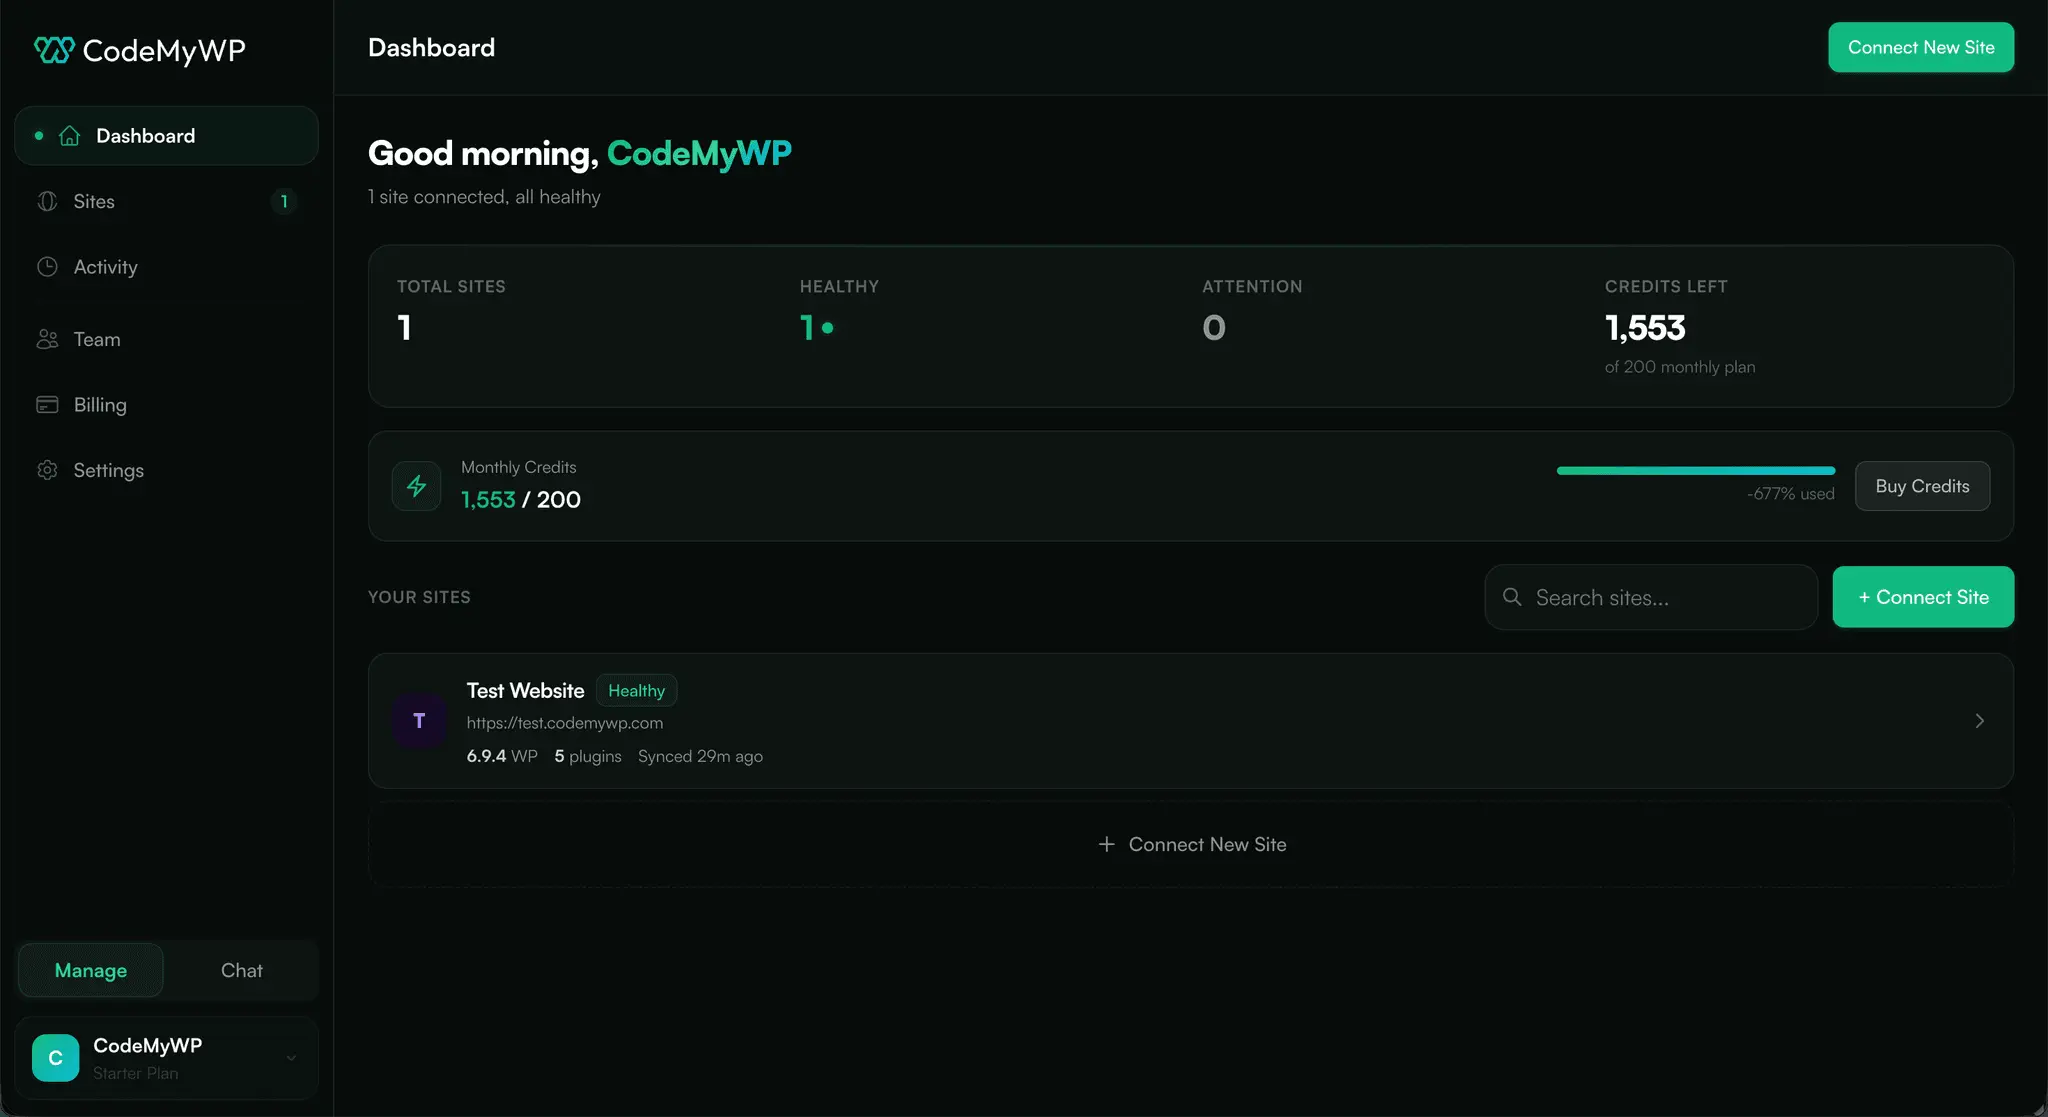Screen dimensions: 2048x1117
Task: Click the Sites globe icon
Action: pos(47,201)
